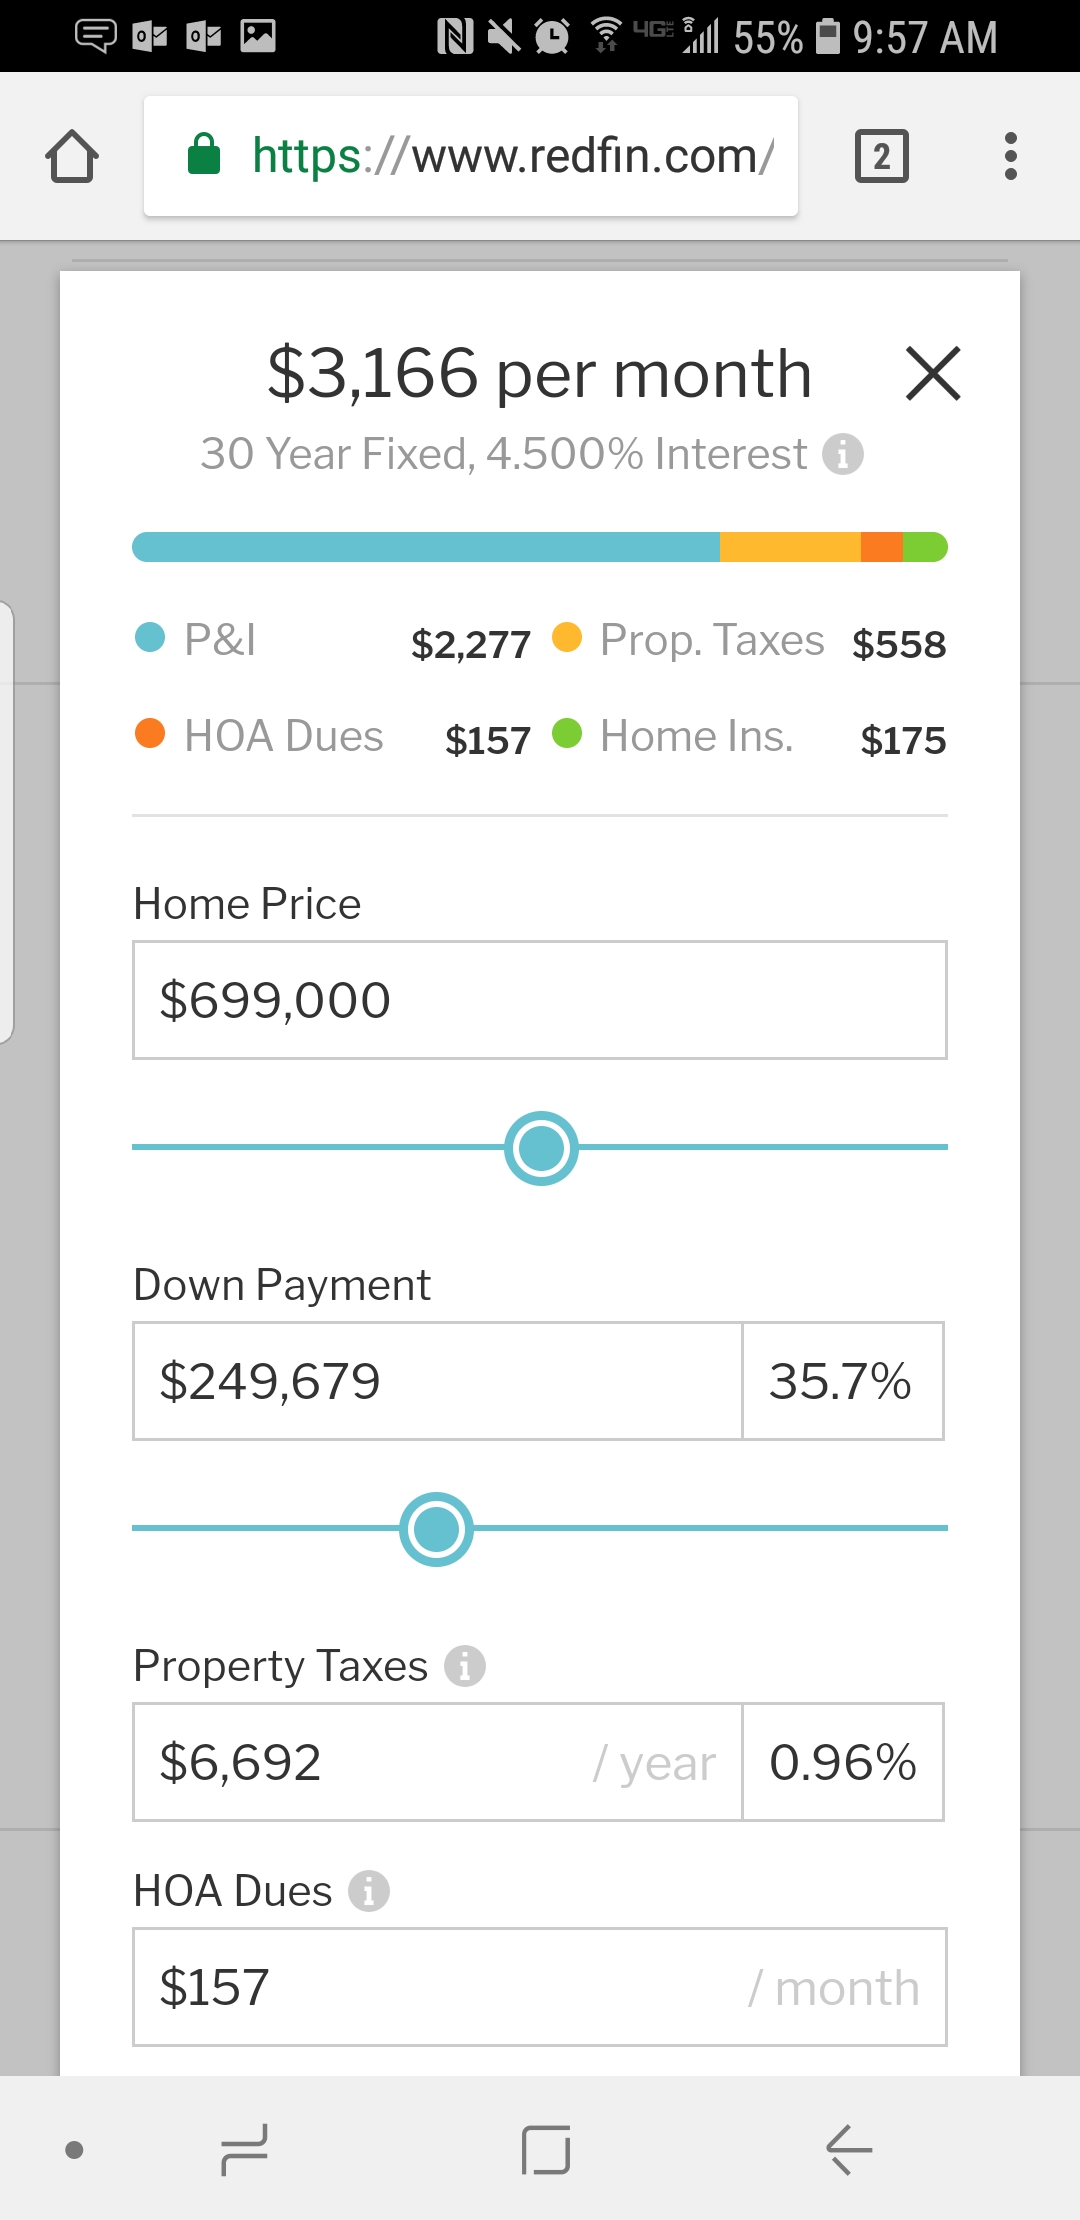Tap the Android recent apps button
The height and width of the screenshot is (2220, 1080).
coord(244,2150)
